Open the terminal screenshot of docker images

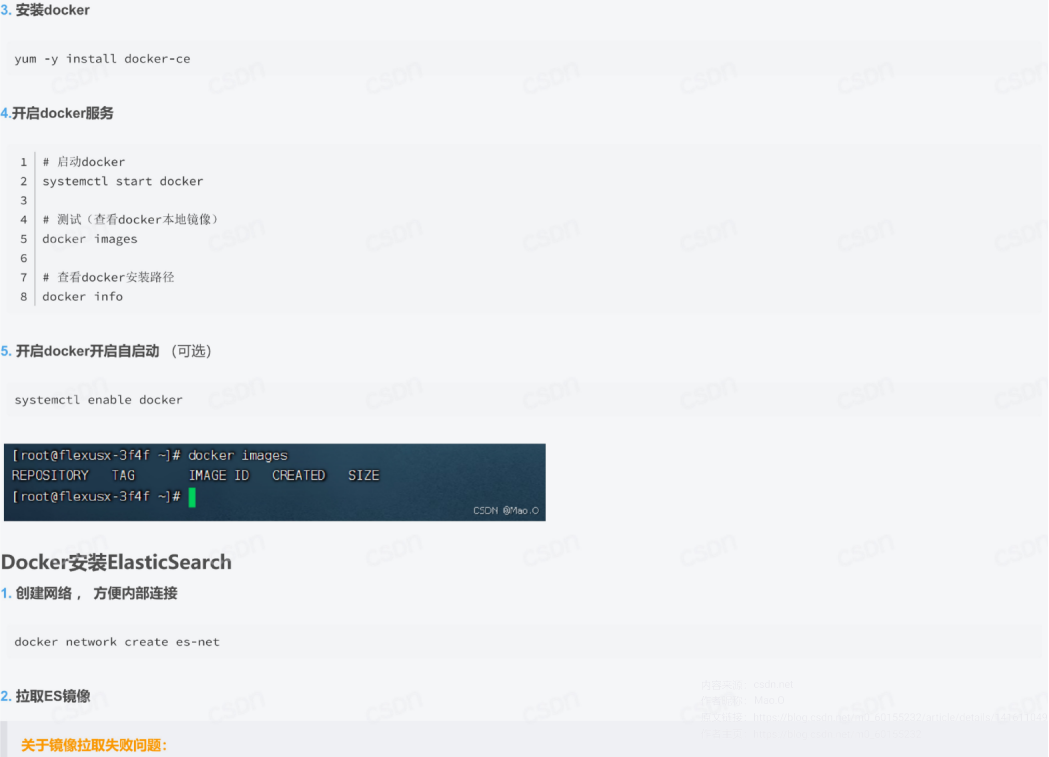pyautogui.click(x=275, y=482)
